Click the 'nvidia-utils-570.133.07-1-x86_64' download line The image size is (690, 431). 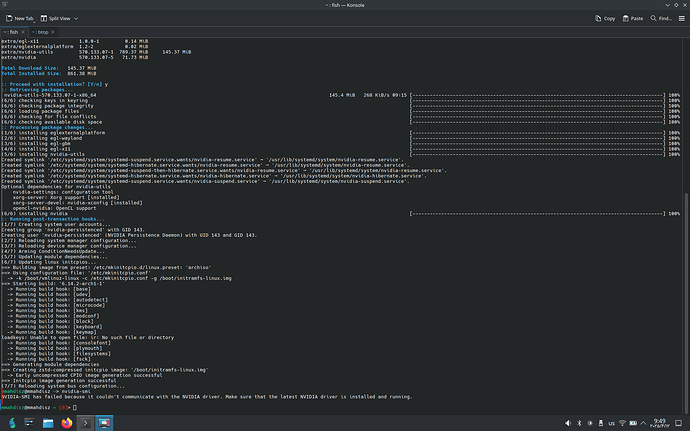[x=50, y=95]
